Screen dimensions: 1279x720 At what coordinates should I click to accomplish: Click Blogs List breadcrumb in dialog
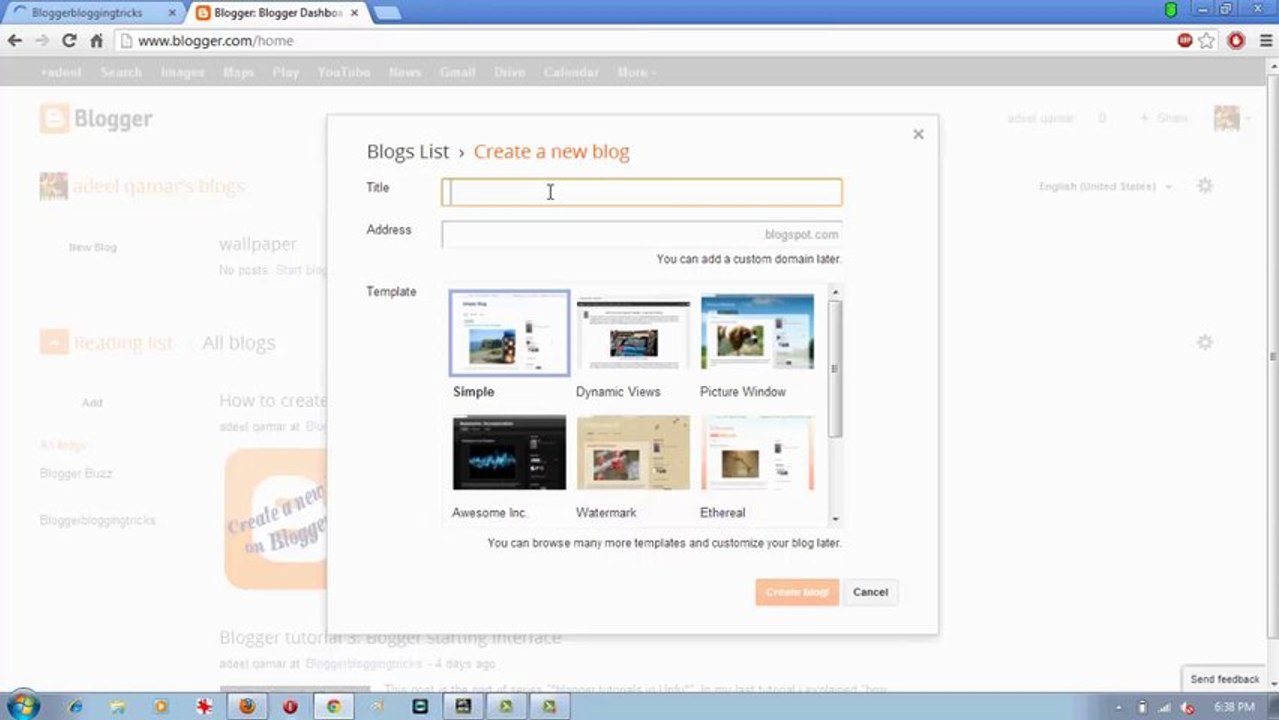pyautogui.click(x=407, y=152)
